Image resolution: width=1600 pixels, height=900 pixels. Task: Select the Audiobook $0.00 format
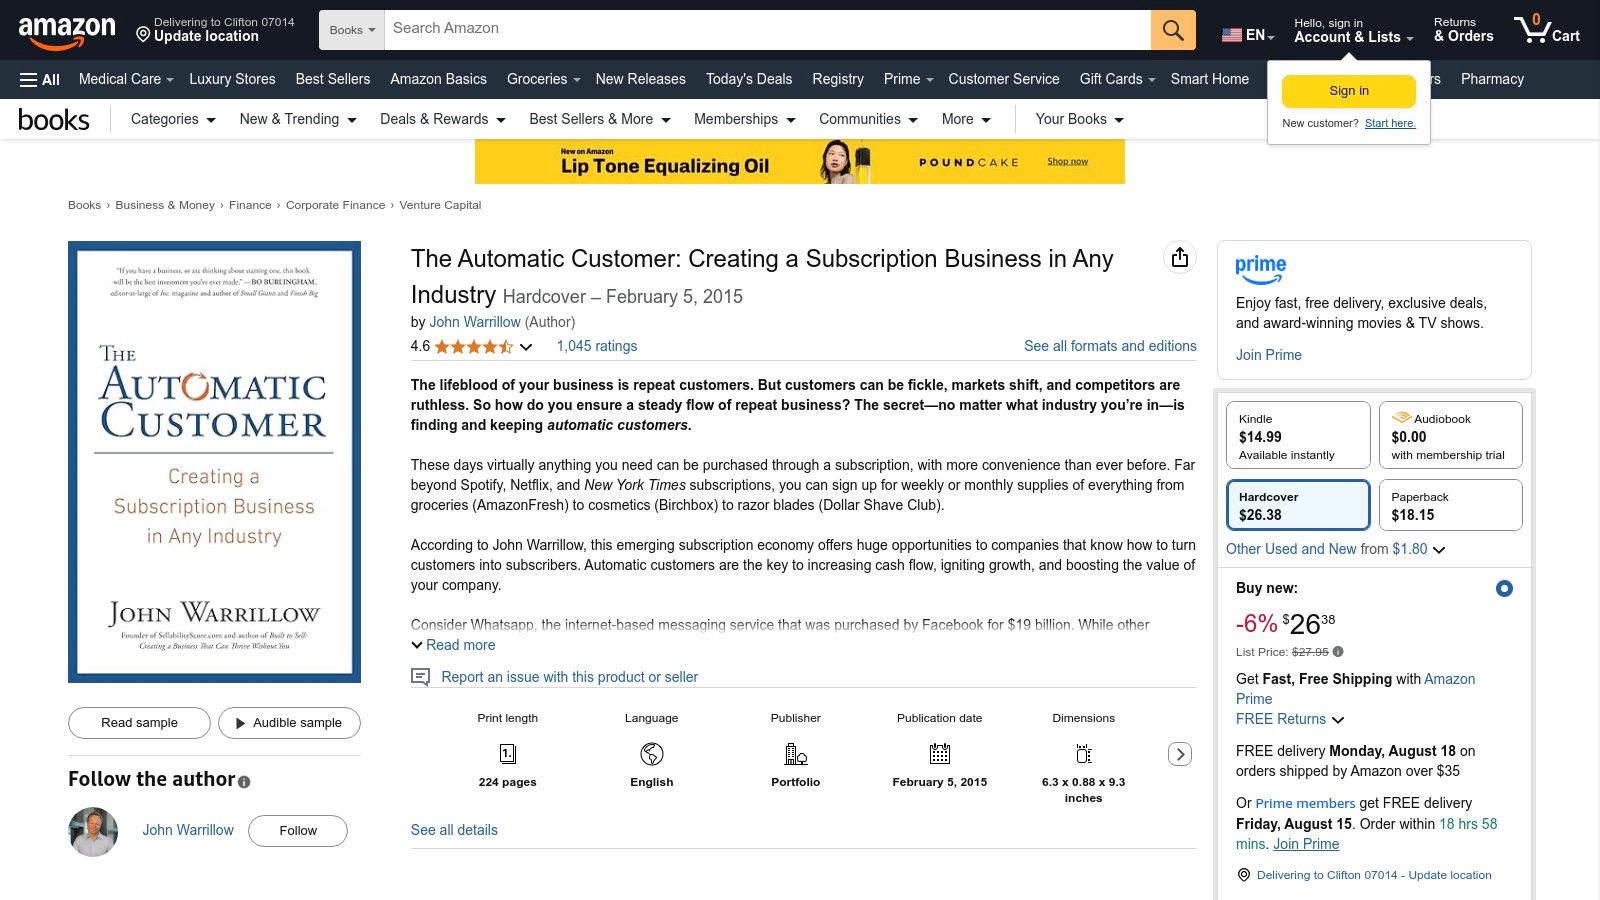(1451, 435)
